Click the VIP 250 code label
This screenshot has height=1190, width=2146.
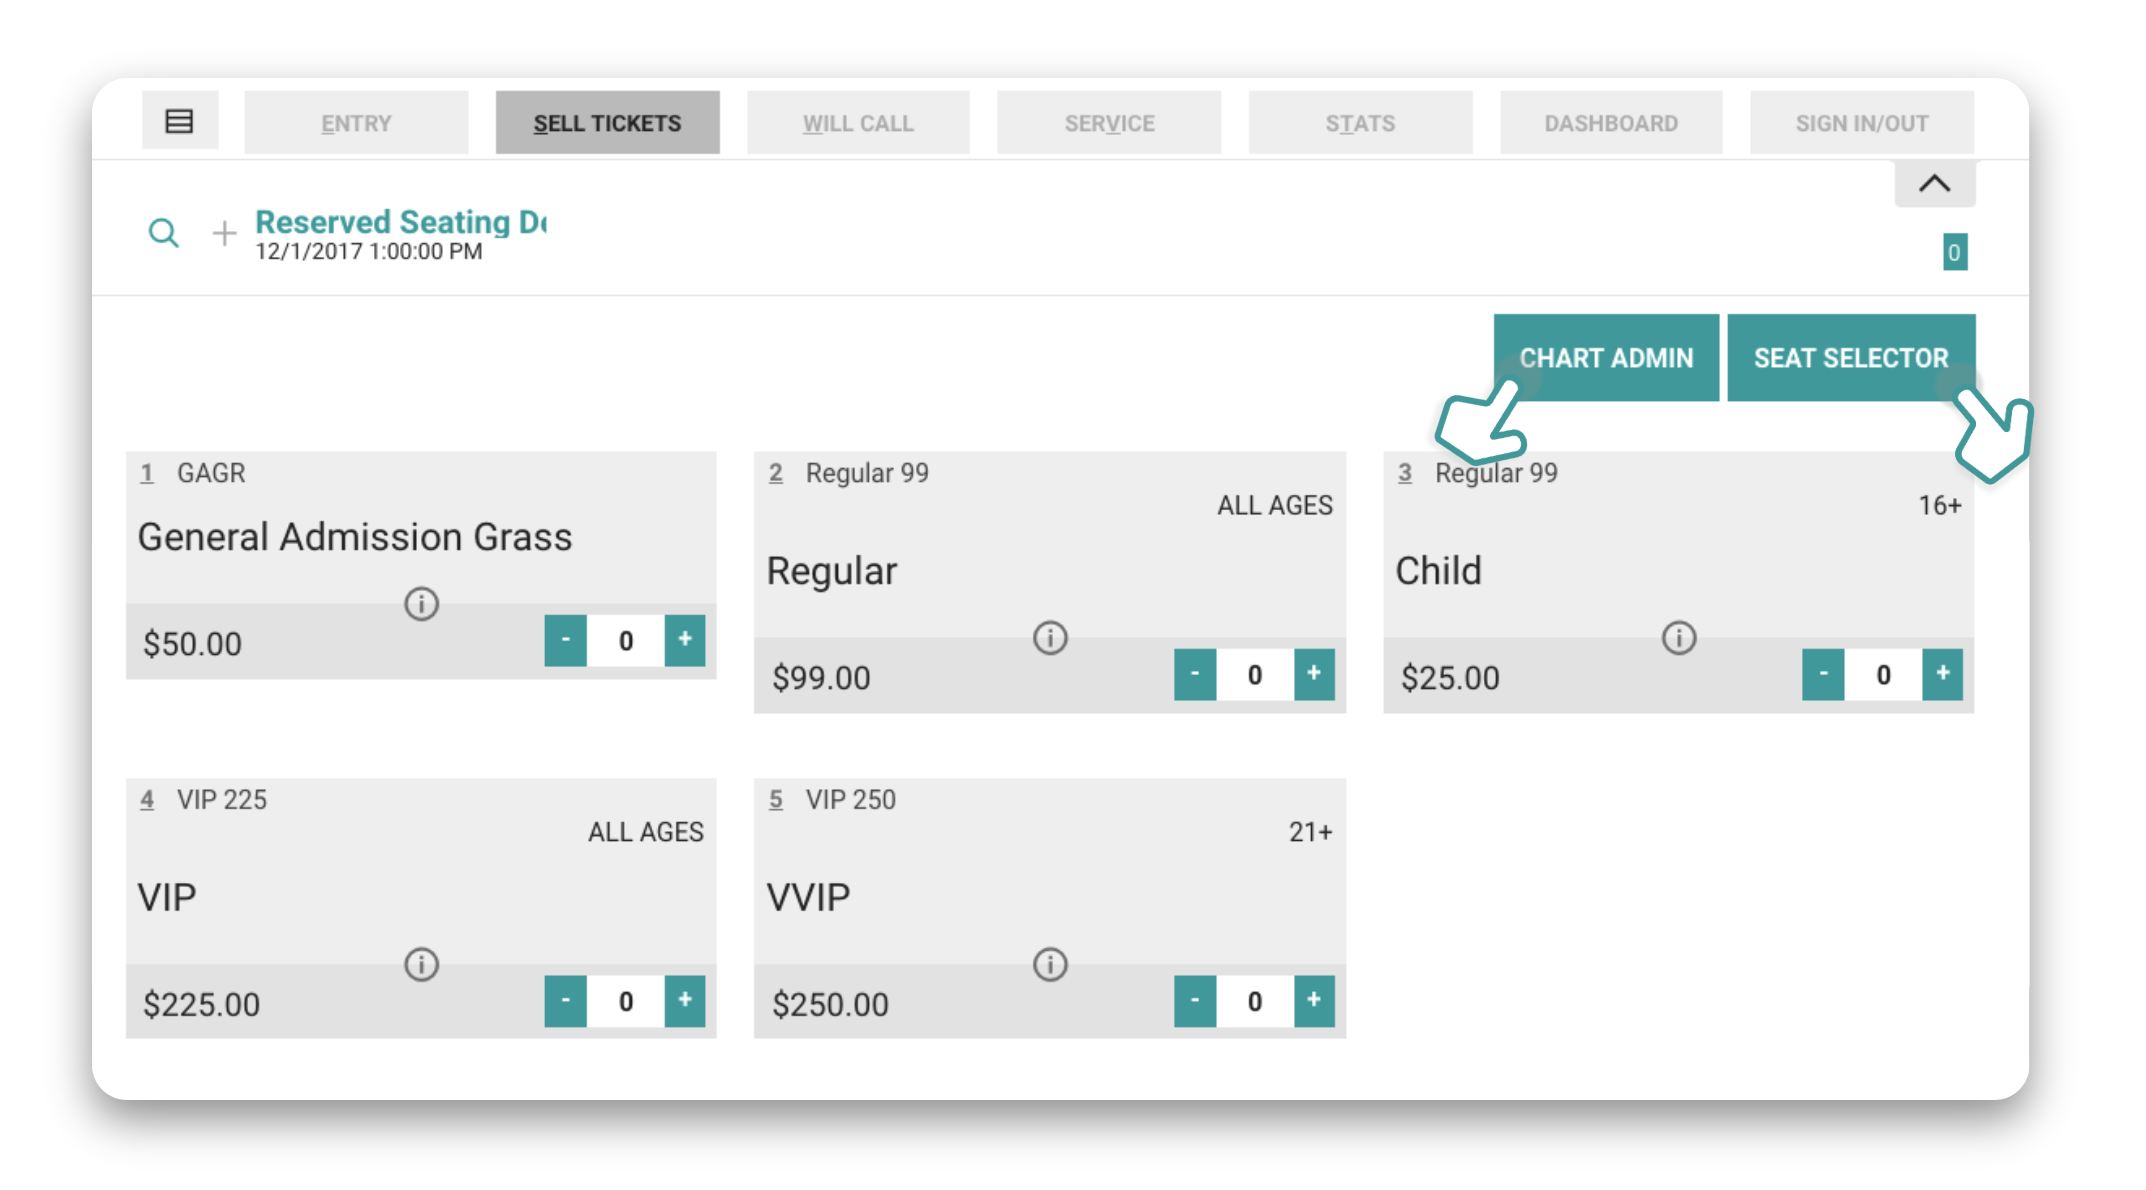851,800
